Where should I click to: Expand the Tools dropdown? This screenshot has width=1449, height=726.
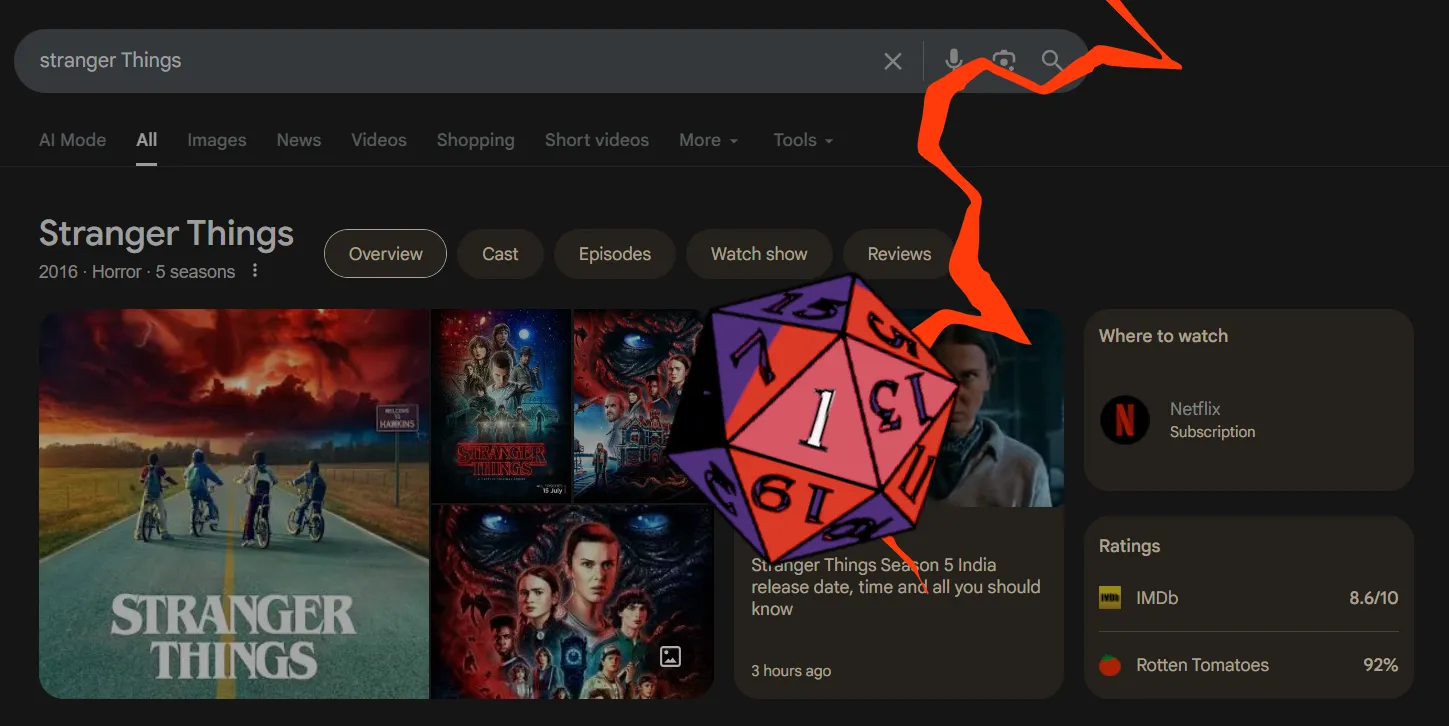(803, 140)
